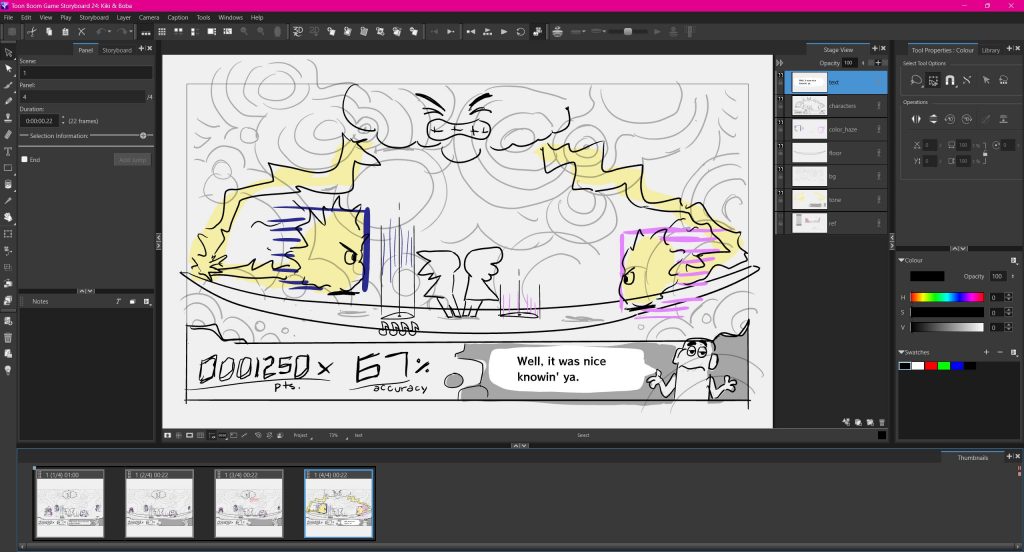The width and height of the screenshot is (1024, 552).
Task: Select the Paint bucket tool
Action: click(x=8, y=184)
